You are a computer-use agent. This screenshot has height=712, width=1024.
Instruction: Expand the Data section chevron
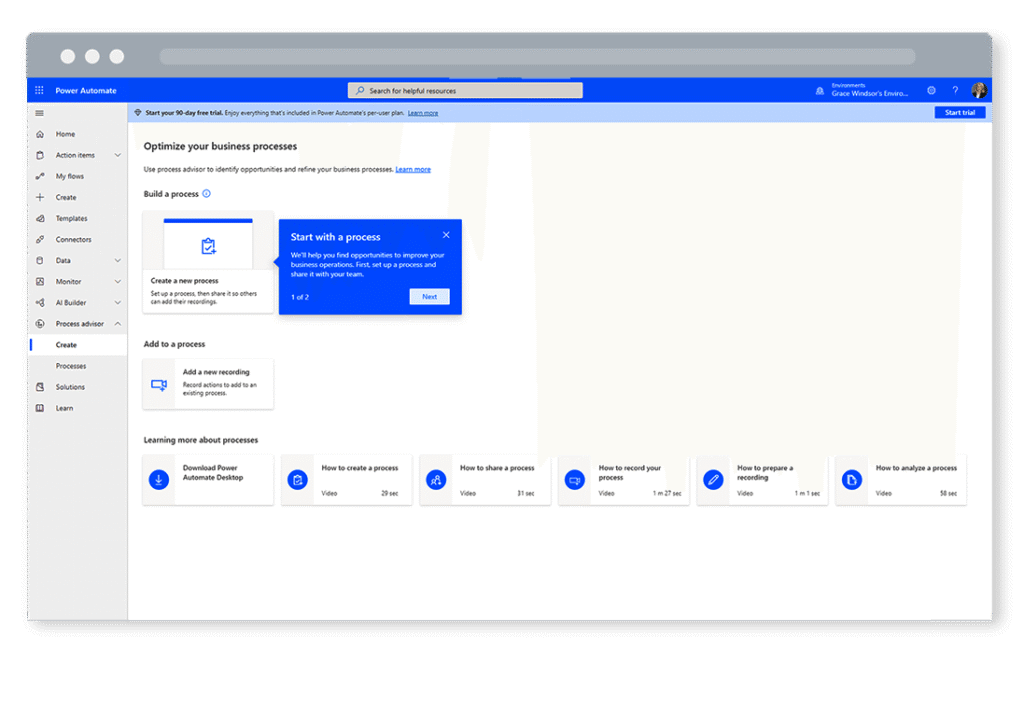[118, 260]
